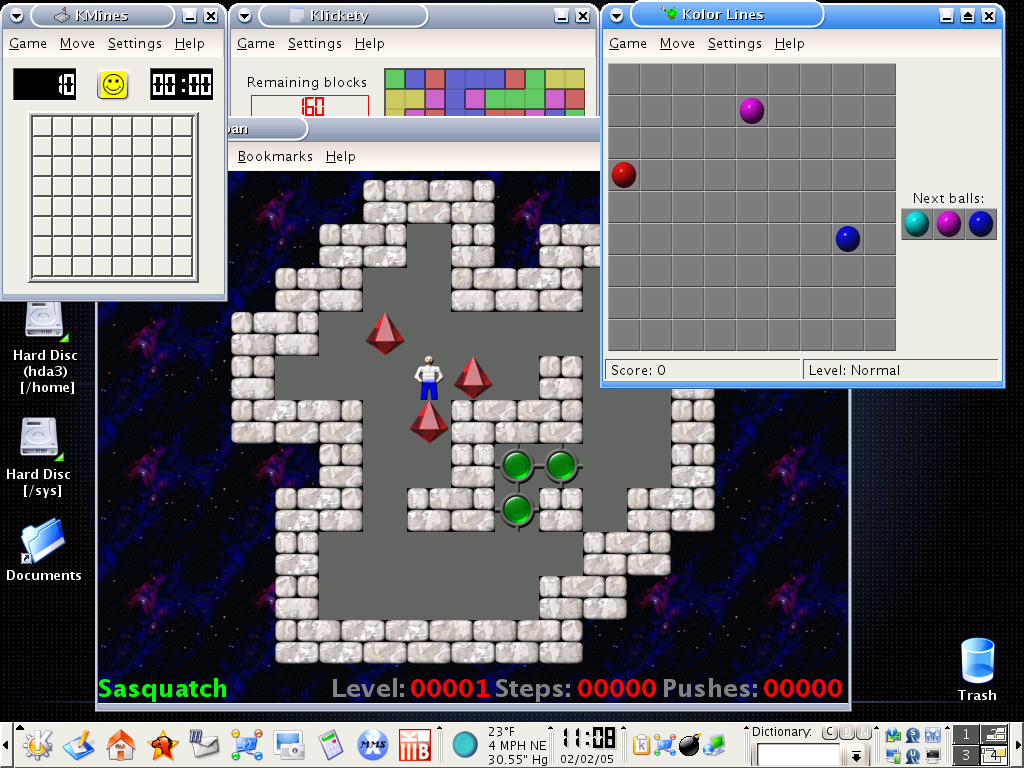Open the Kolor Lines window menu arrow in title bar
The image size is (1024, 768).
tap(616, 15)
